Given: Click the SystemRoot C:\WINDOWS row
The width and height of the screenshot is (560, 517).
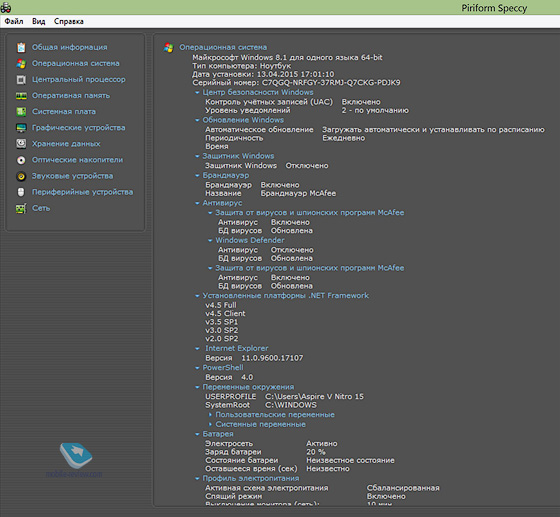Looking at the screenshot, I should click(x=261, y=405).
